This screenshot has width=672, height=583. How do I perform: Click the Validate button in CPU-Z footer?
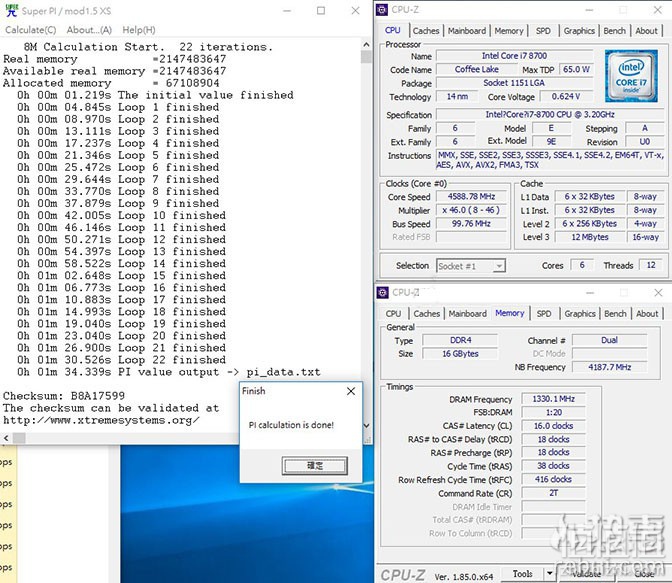[x=587, y=574]
